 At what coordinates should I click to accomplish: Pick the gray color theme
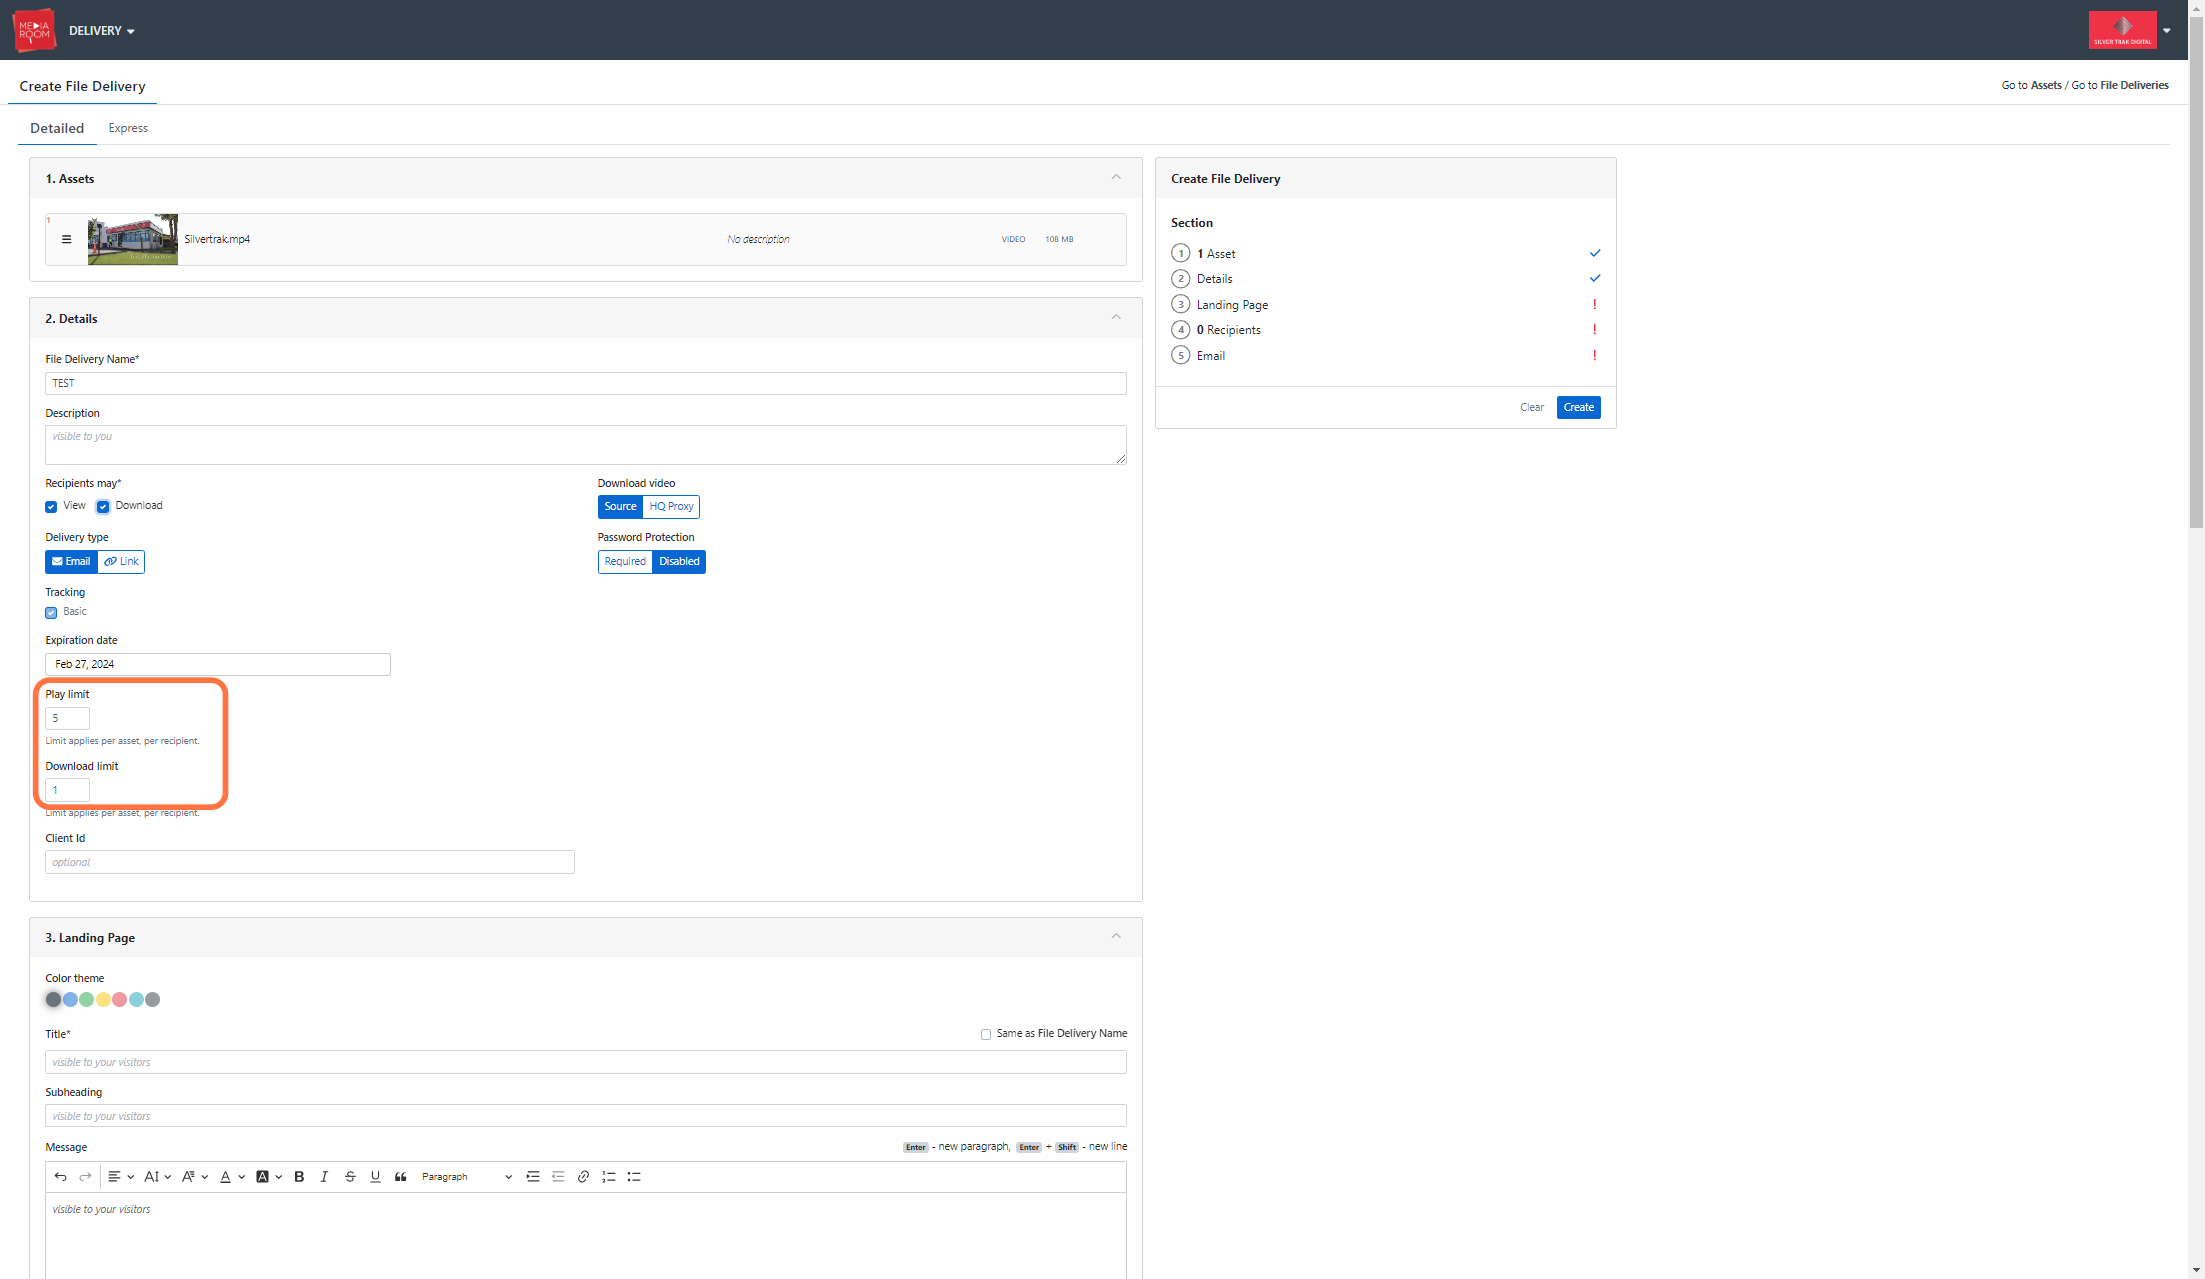(153, 1000)
